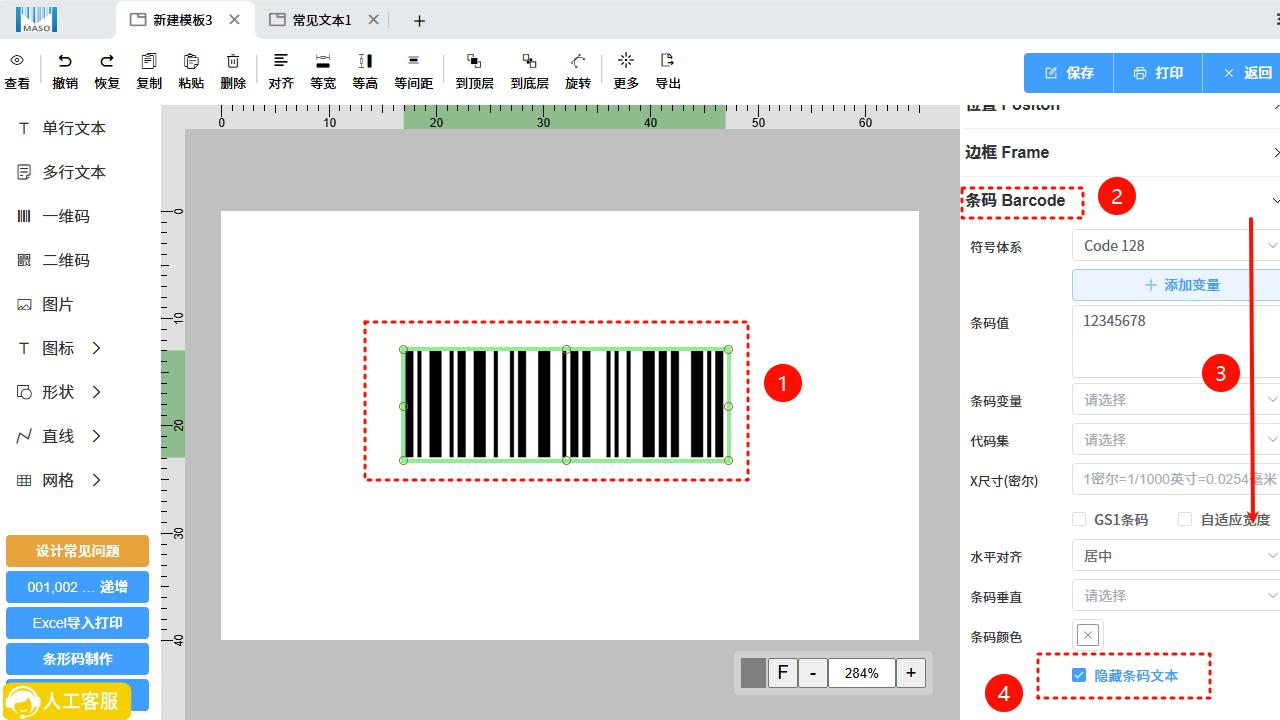Open the 符号体系 Code 128 dropdown
Screen dimensions: 1280x720
[x=1176, y=245]
